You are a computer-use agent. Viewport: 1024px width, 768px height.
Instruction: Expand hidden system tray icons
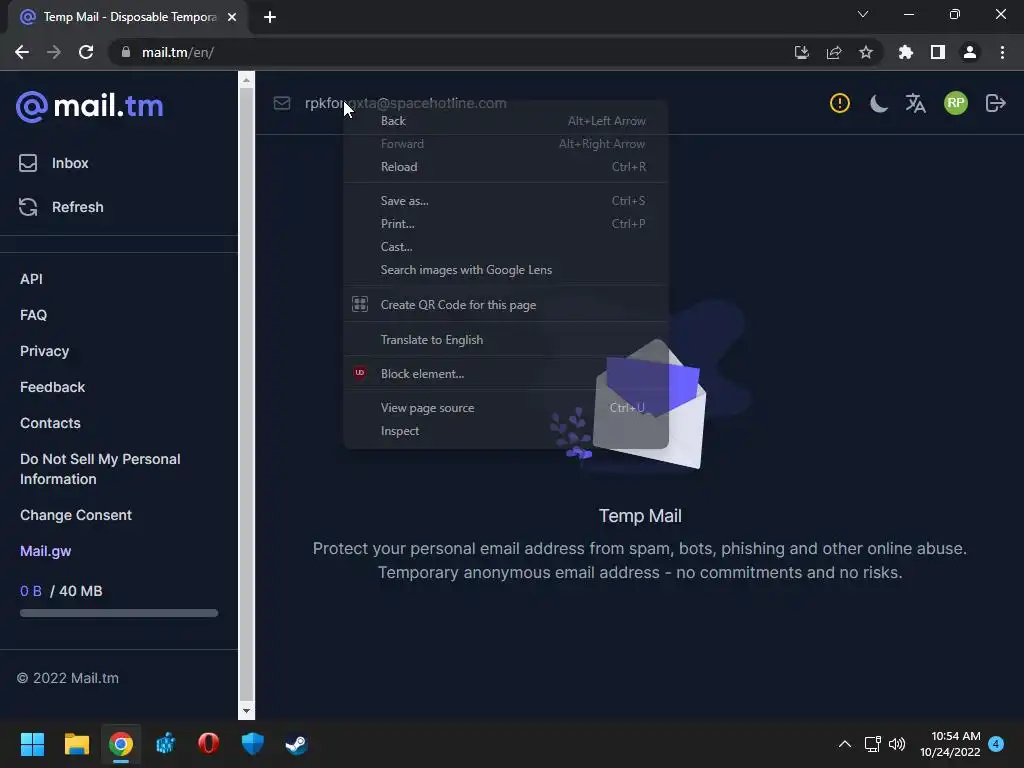(844, 744)
